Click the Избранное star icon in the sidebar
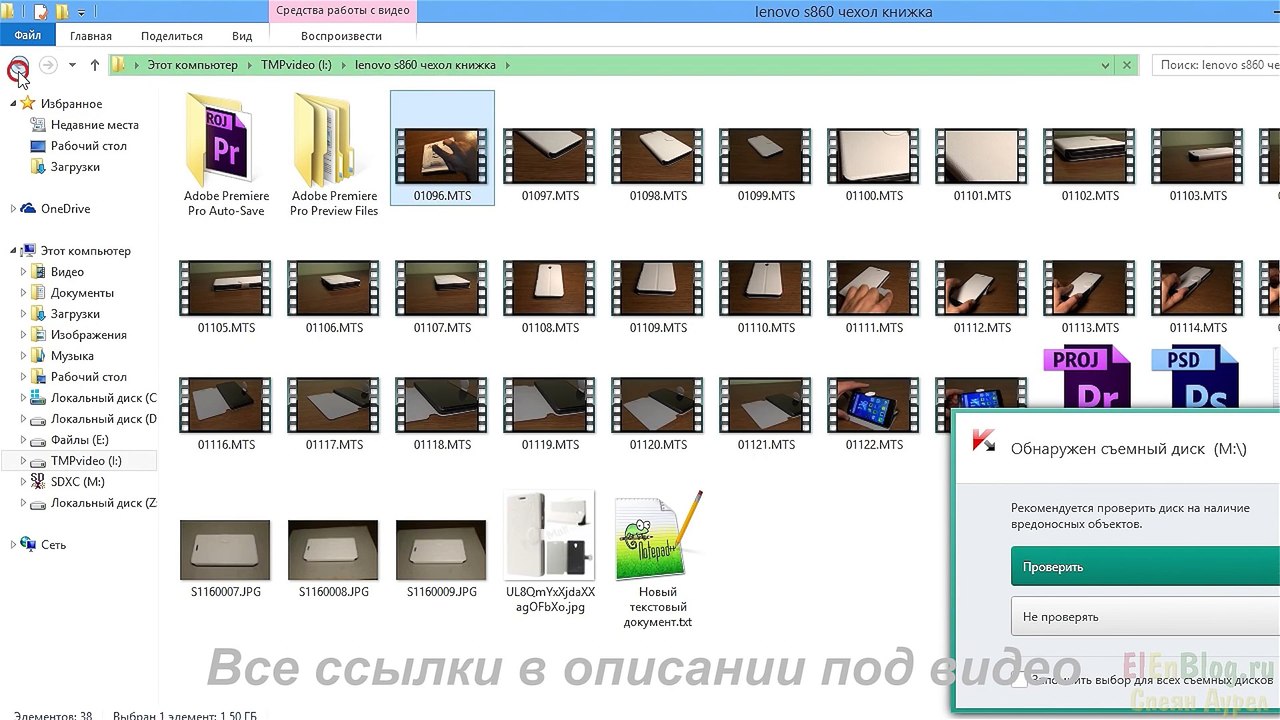This screenshot has width=1280, height=720. [28, 103]
